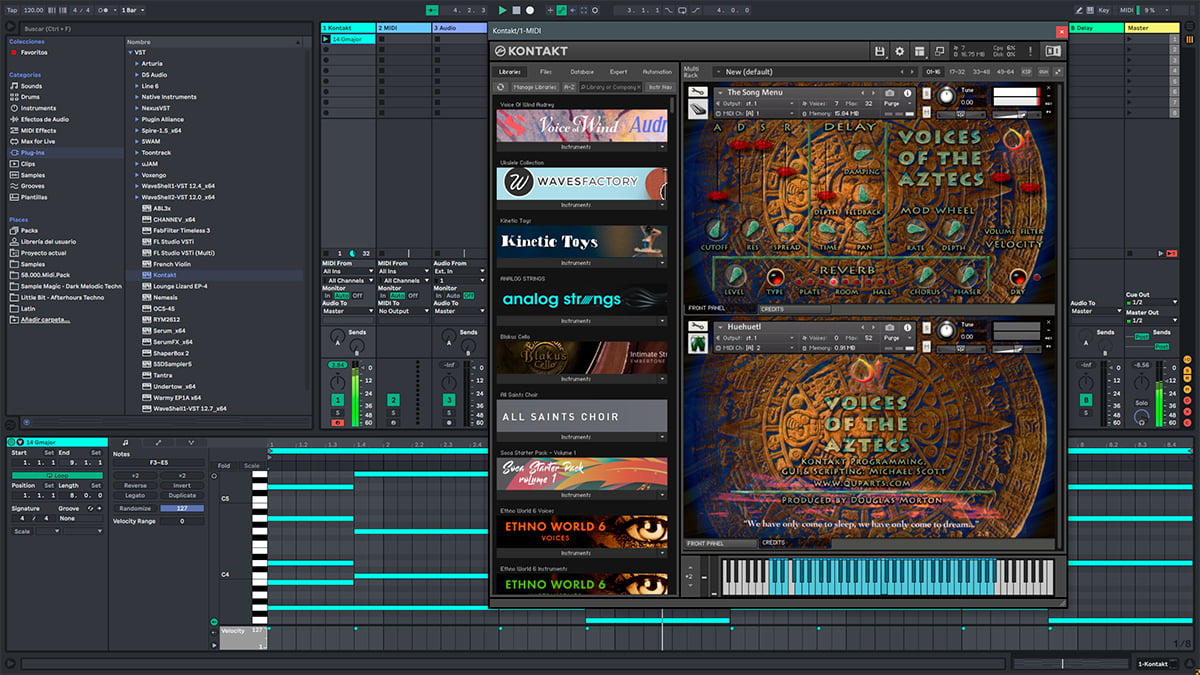Arm the arrangement record button
The width and height of the screenshot is (1200, 675).
(x=530, y=10)
